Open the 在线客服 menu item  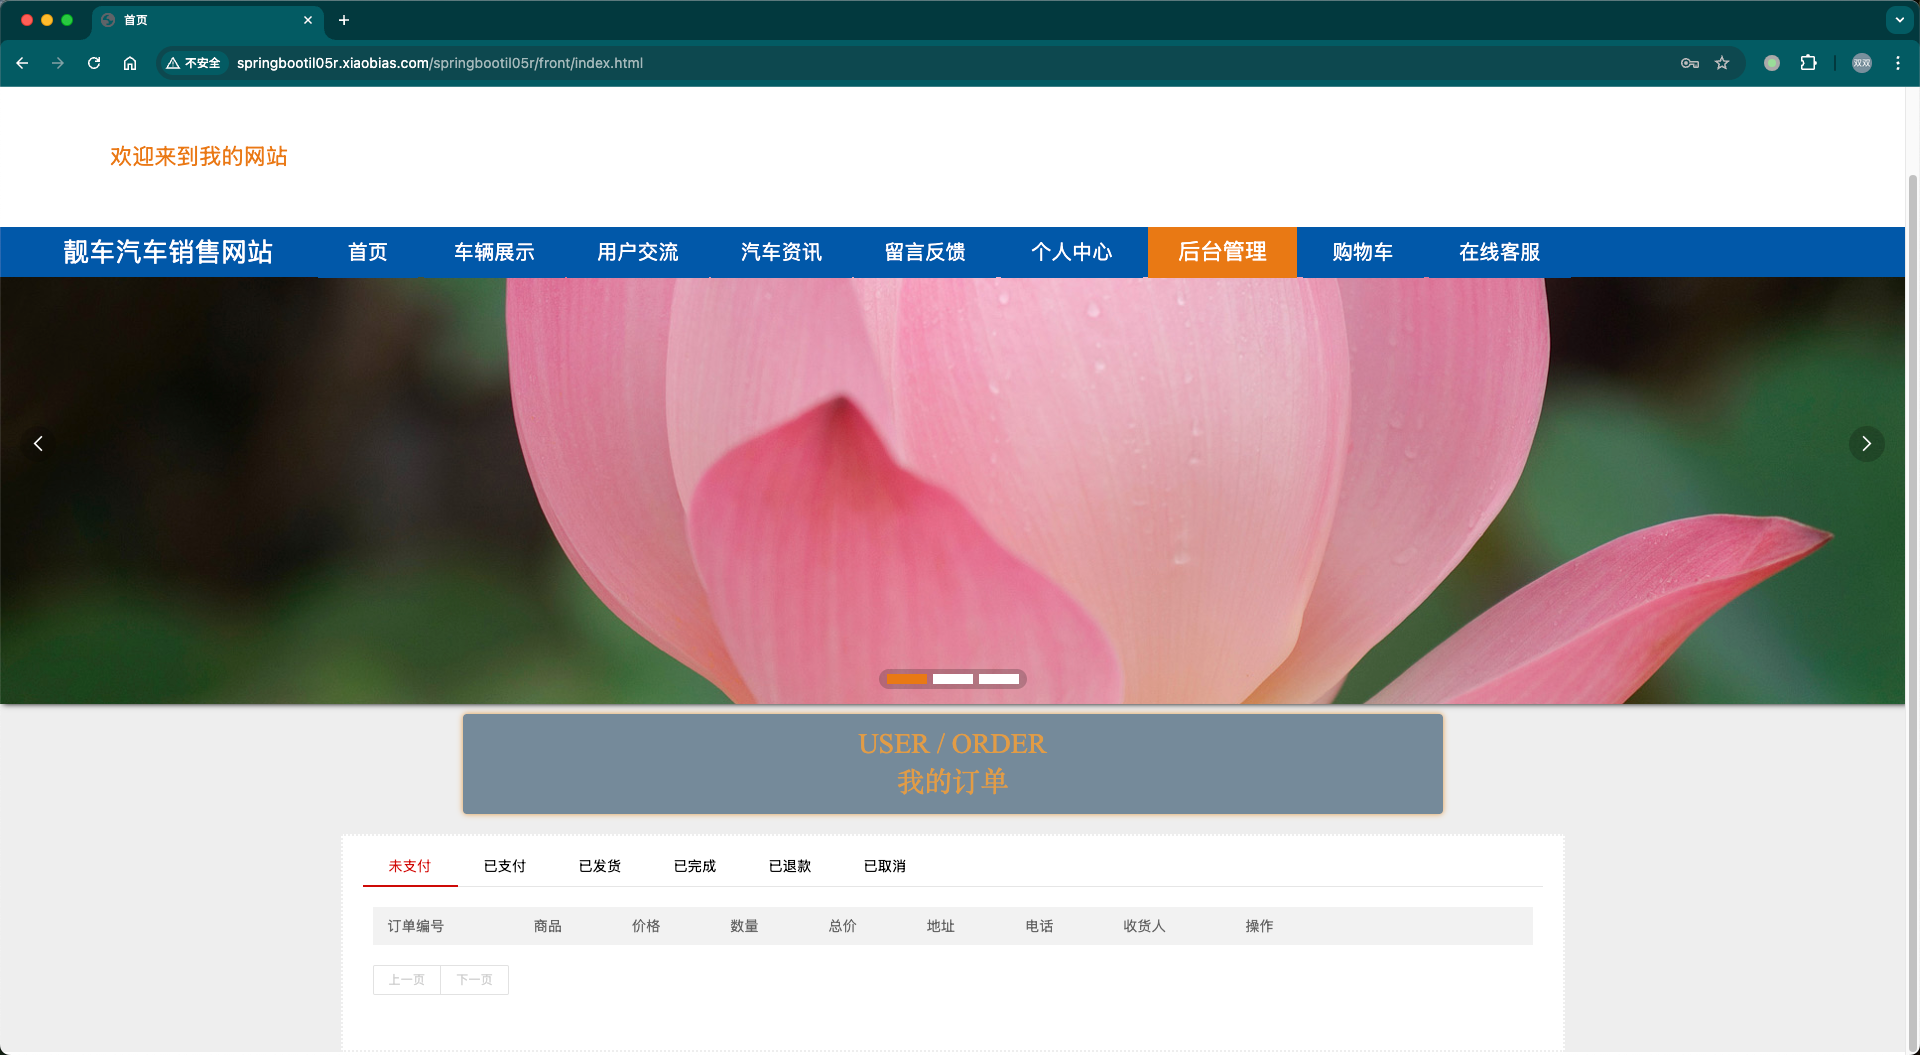coord(1499,252)
